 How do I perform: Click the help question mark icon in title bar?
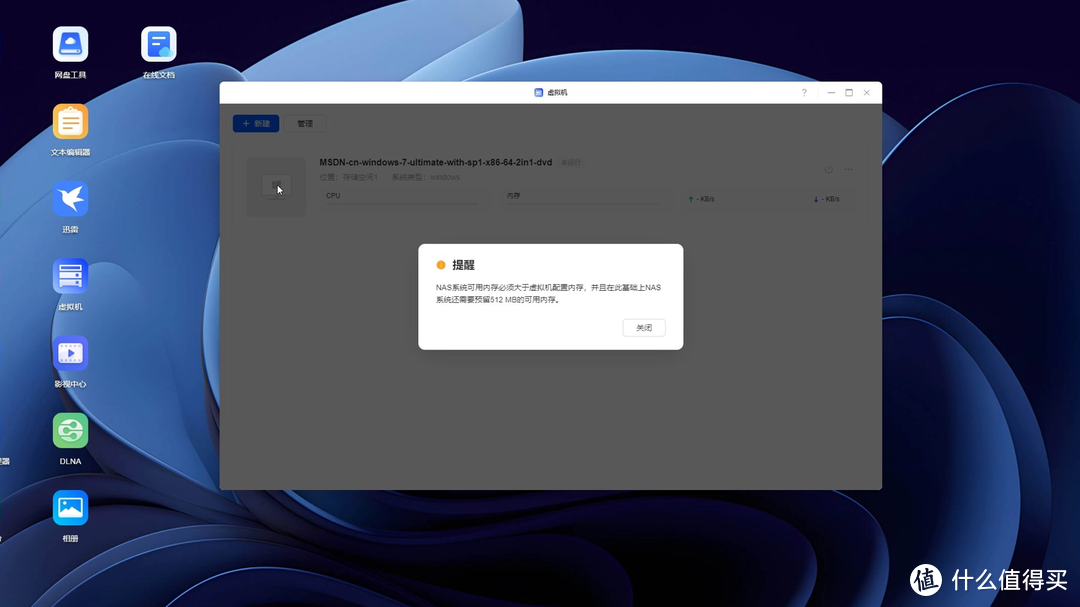click(x=804, y=92)
